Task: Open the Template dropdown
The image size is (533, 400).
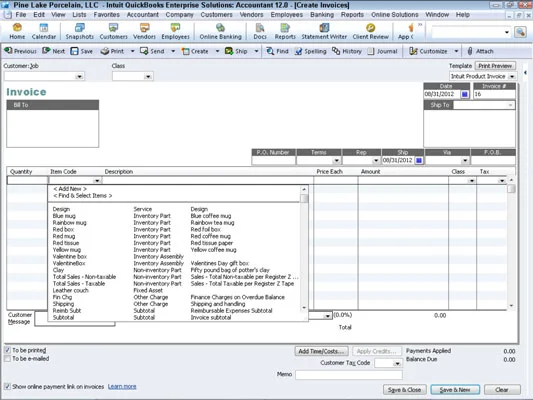Action: tap(512, 76)
